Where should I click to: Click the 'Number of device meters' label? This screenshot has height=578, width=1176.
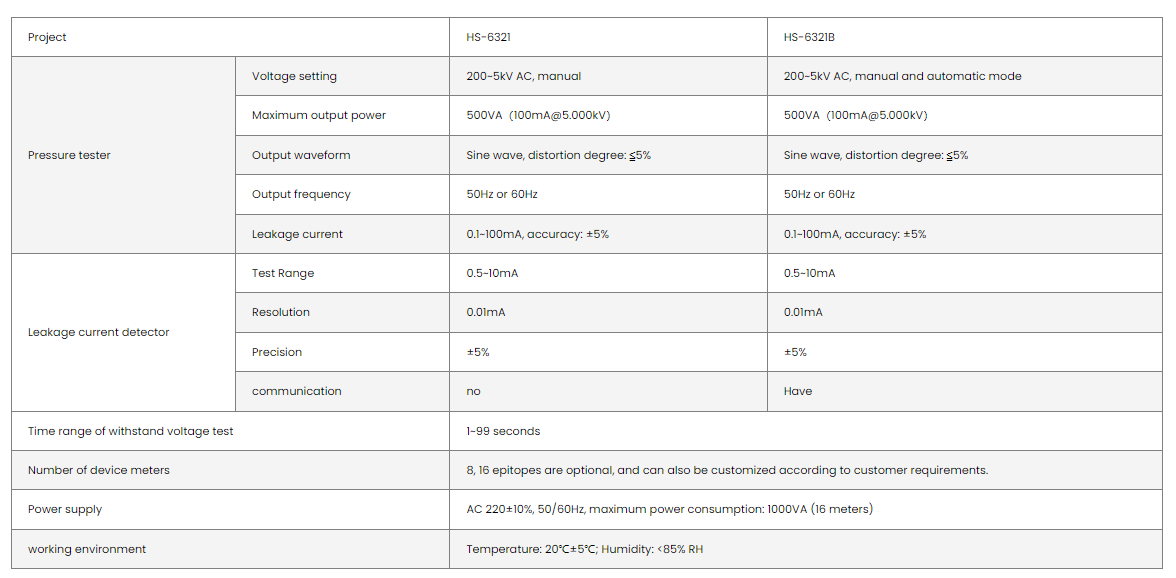99,470
